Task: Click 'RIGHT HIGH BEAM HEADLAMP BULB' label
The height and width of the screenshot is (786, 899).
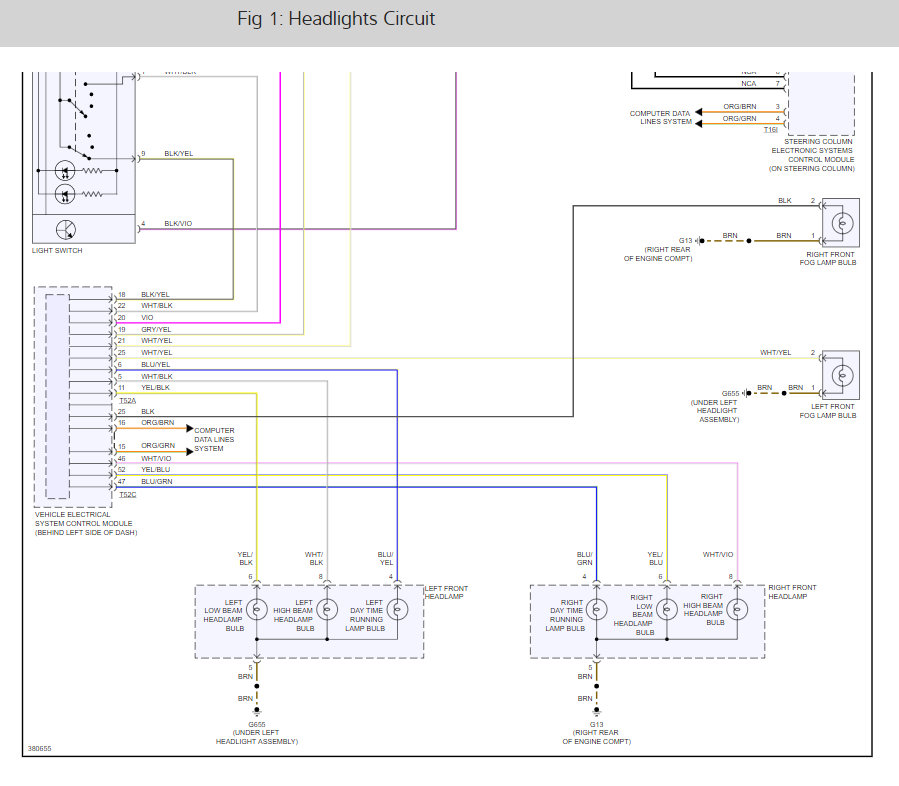Action: pos(703,609)
